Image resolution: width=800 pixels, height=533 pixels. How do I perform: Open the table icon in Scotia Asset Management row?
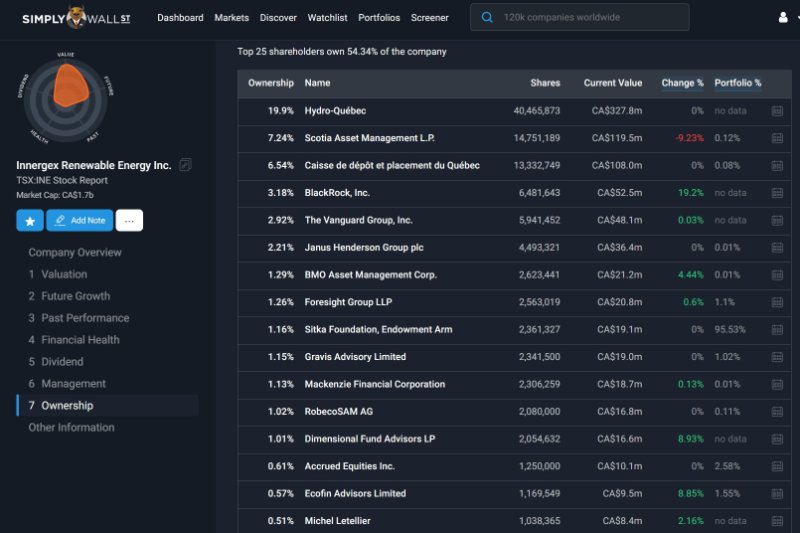pyautogui.click(x=777, y=138)
